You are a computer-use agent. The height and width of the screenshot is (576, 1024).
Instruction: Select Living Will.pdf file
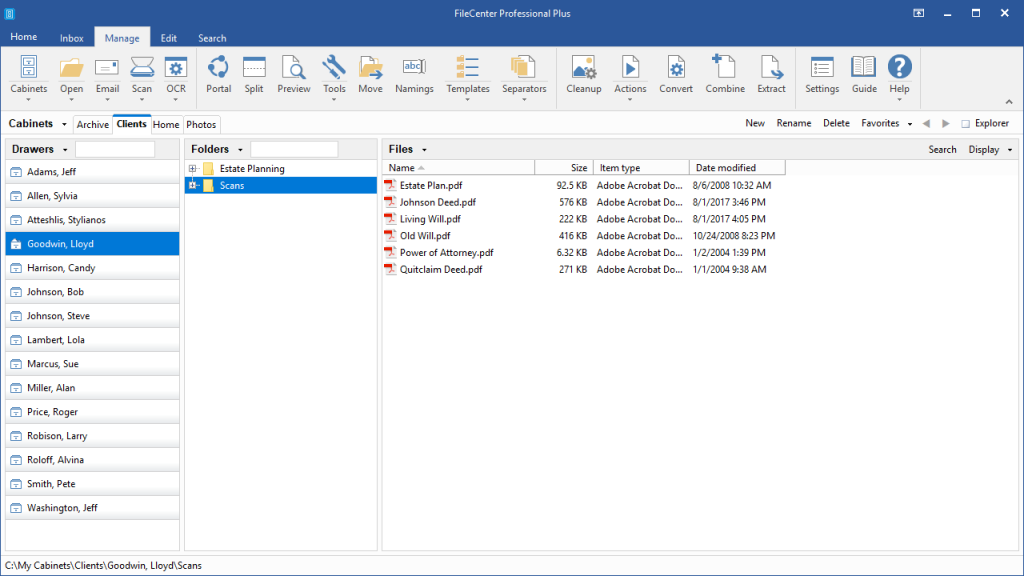pos(430,219)
